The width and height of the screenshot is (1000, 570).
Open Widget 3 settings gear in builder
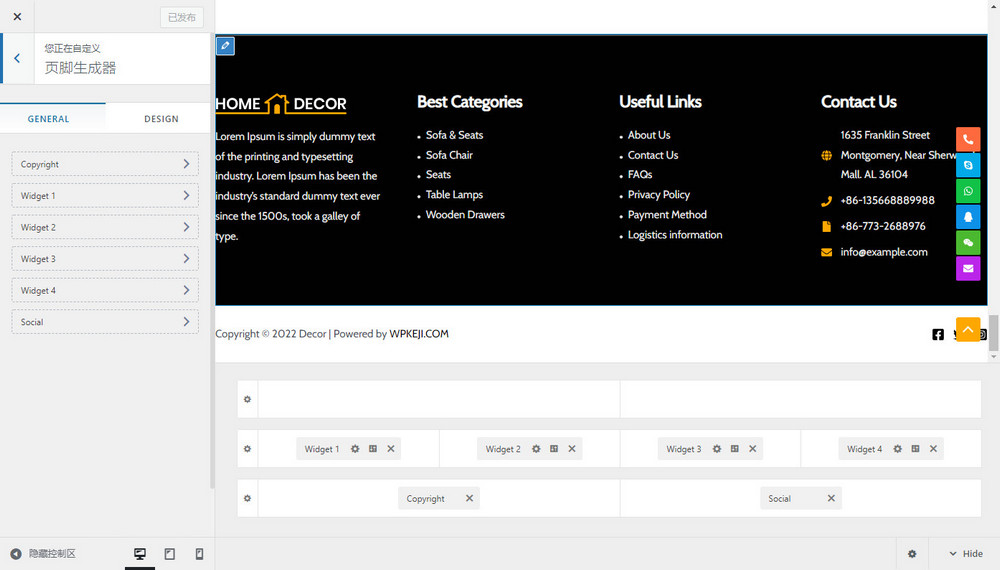(717, 449)
